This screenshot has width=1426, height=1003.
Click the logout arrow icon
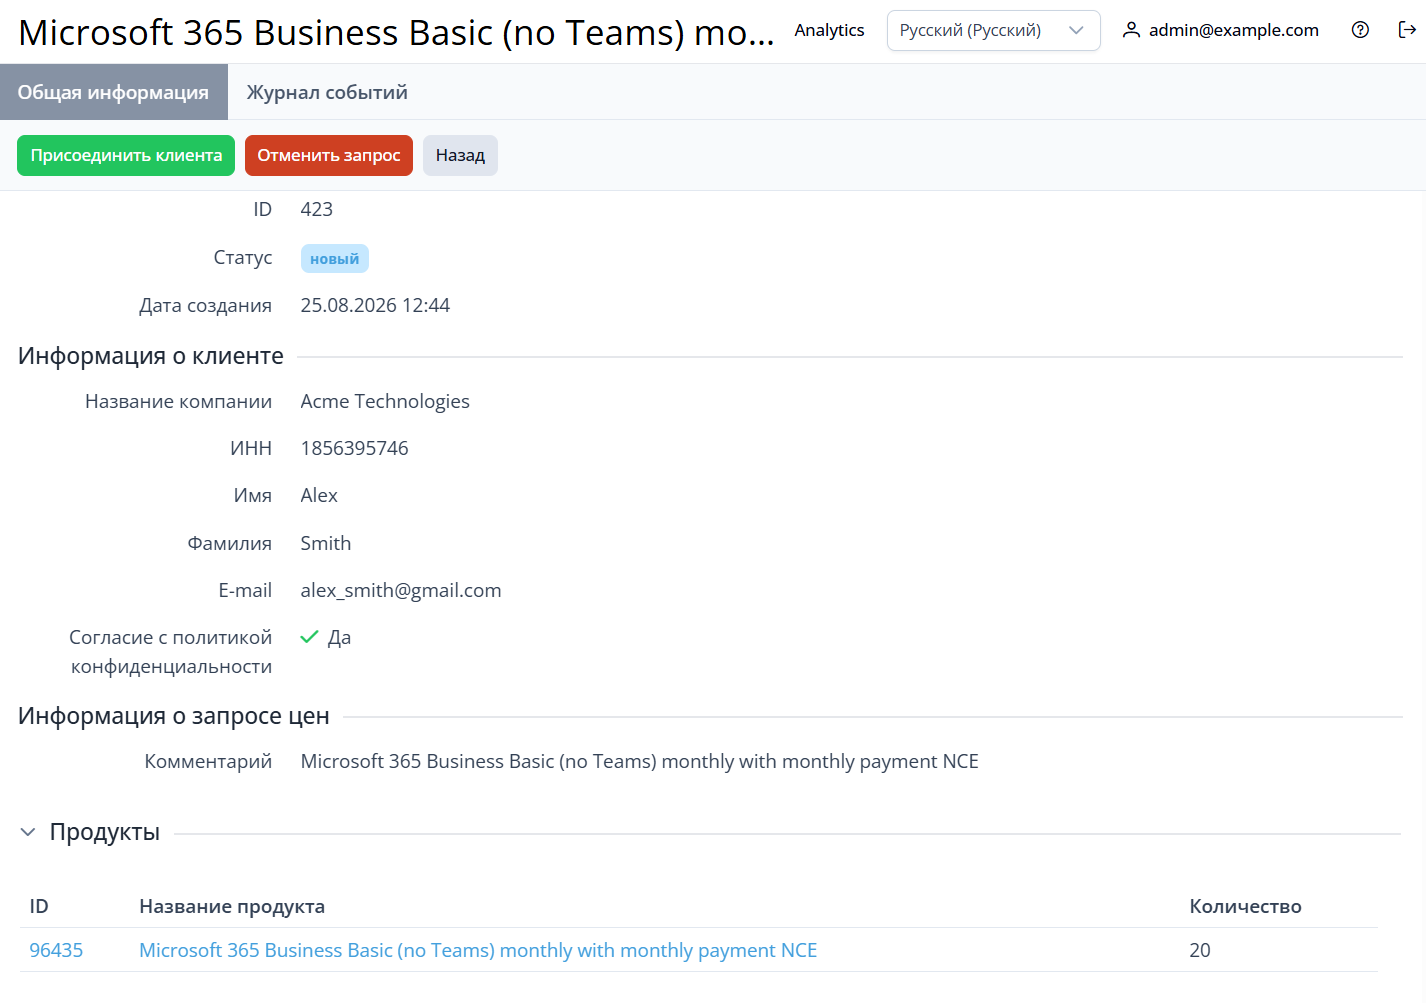[x=1407, y=30]
